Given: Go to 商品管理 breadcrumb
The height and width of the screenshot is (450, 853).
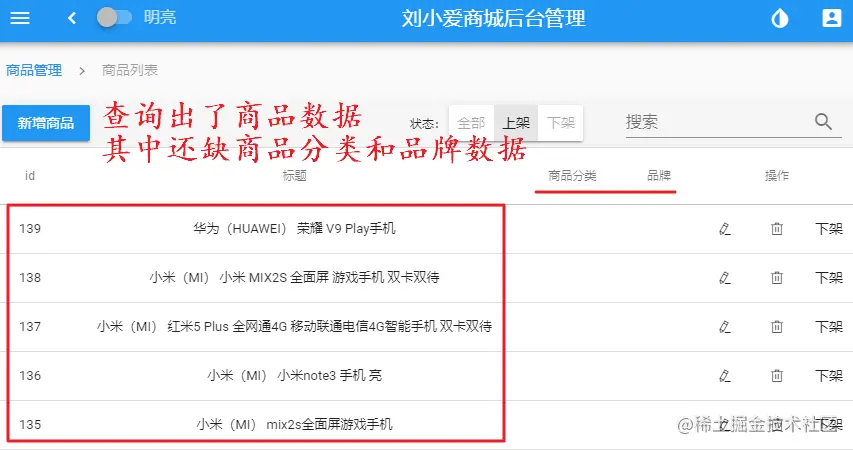Looking at the screenshot, I should (x=34, y=70).
